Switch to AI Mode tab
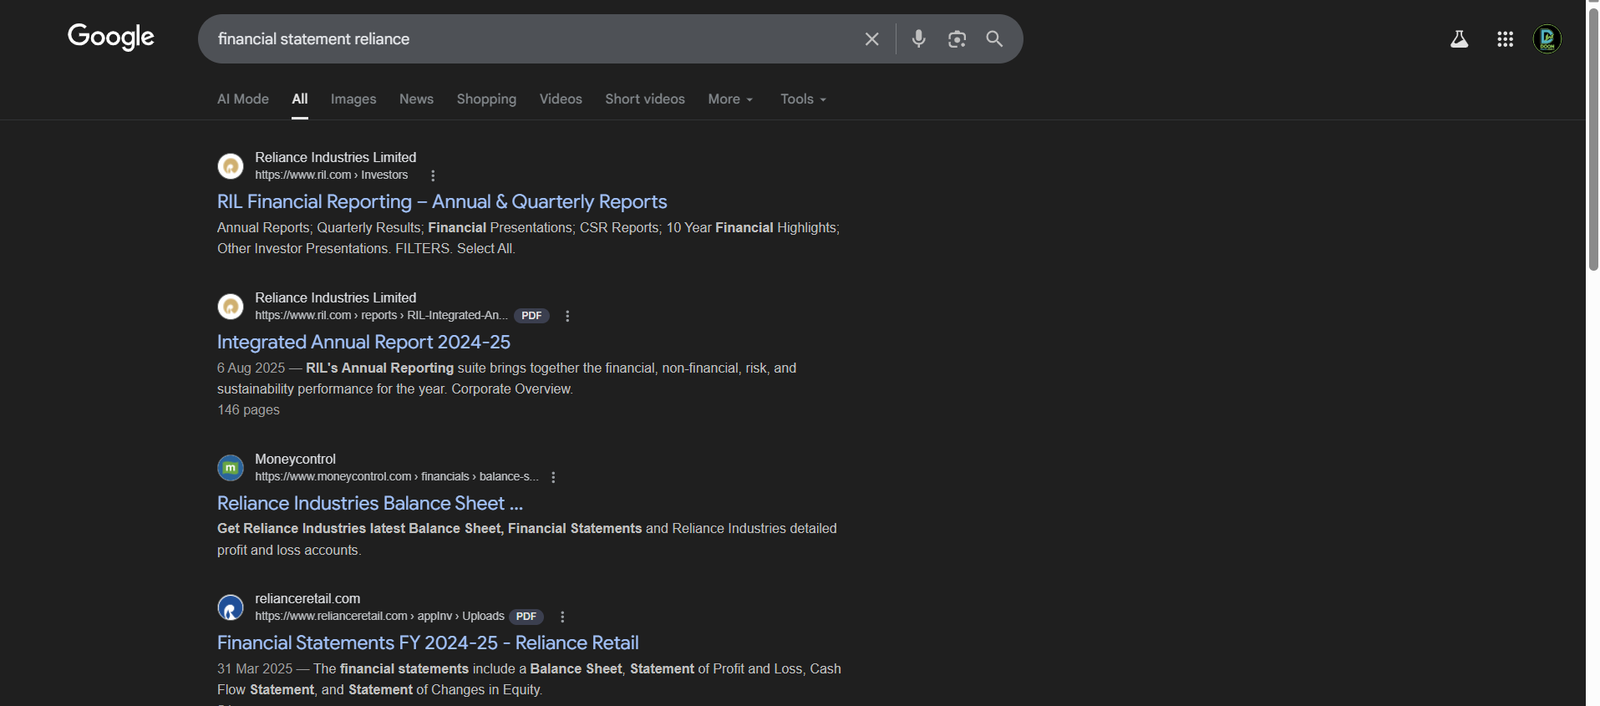This screenshot has width=1600, height=706. coord(243,99)
